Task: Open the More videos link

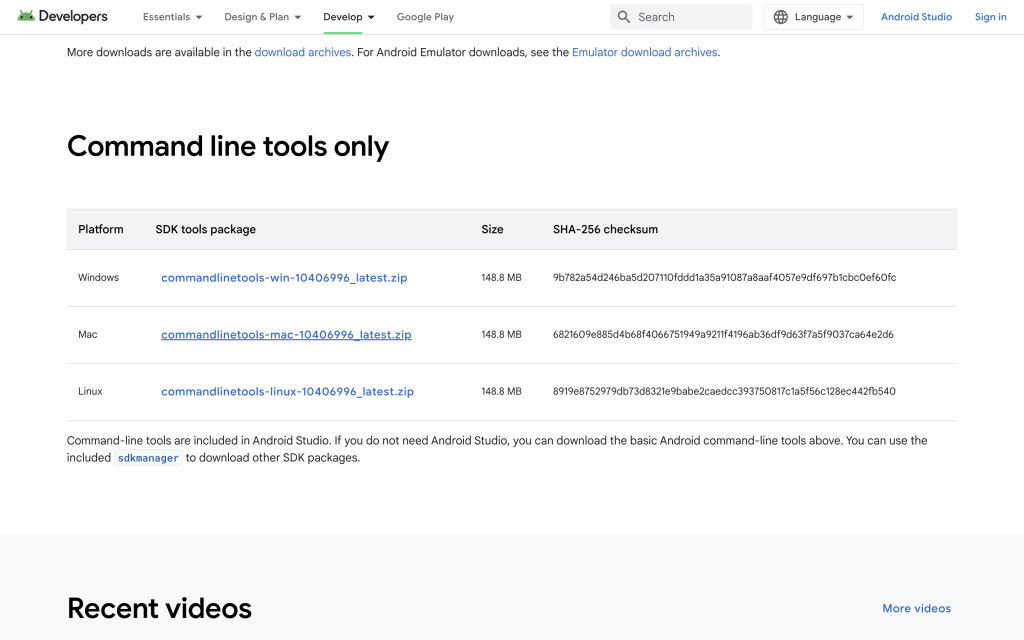Action: click(916, 608)
